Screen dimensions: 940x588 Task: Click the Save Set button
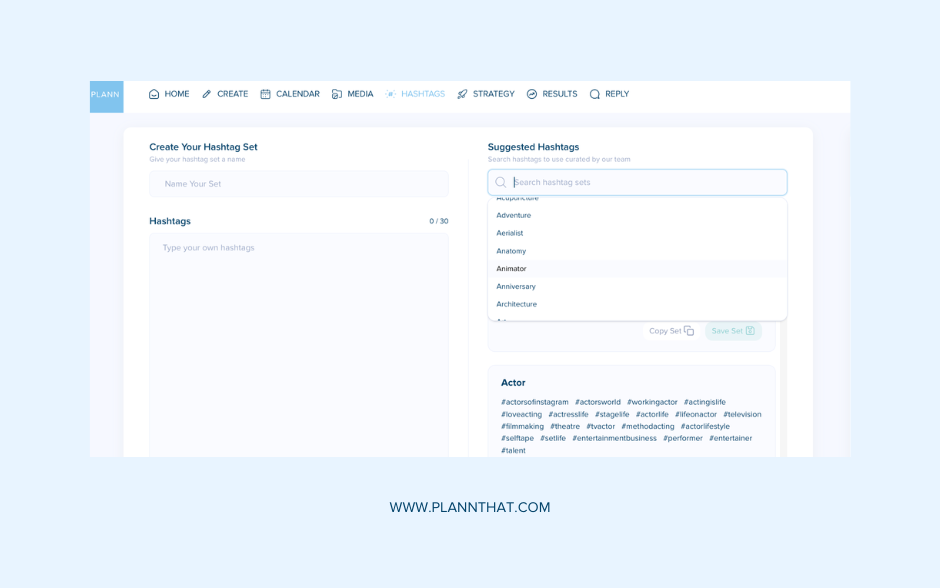click(733, 331)
